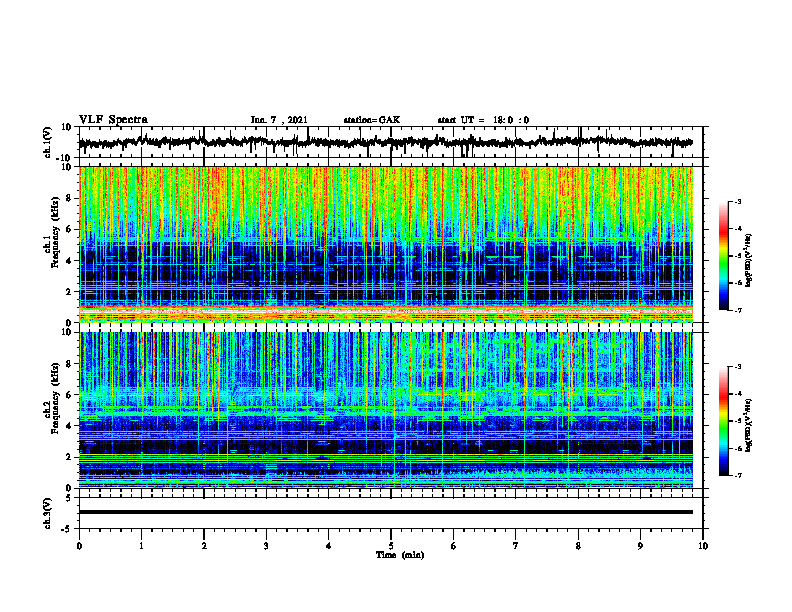Click the time axis tick label '5'
The width and height of the screenshot is (792, 612).
[391, 546]
